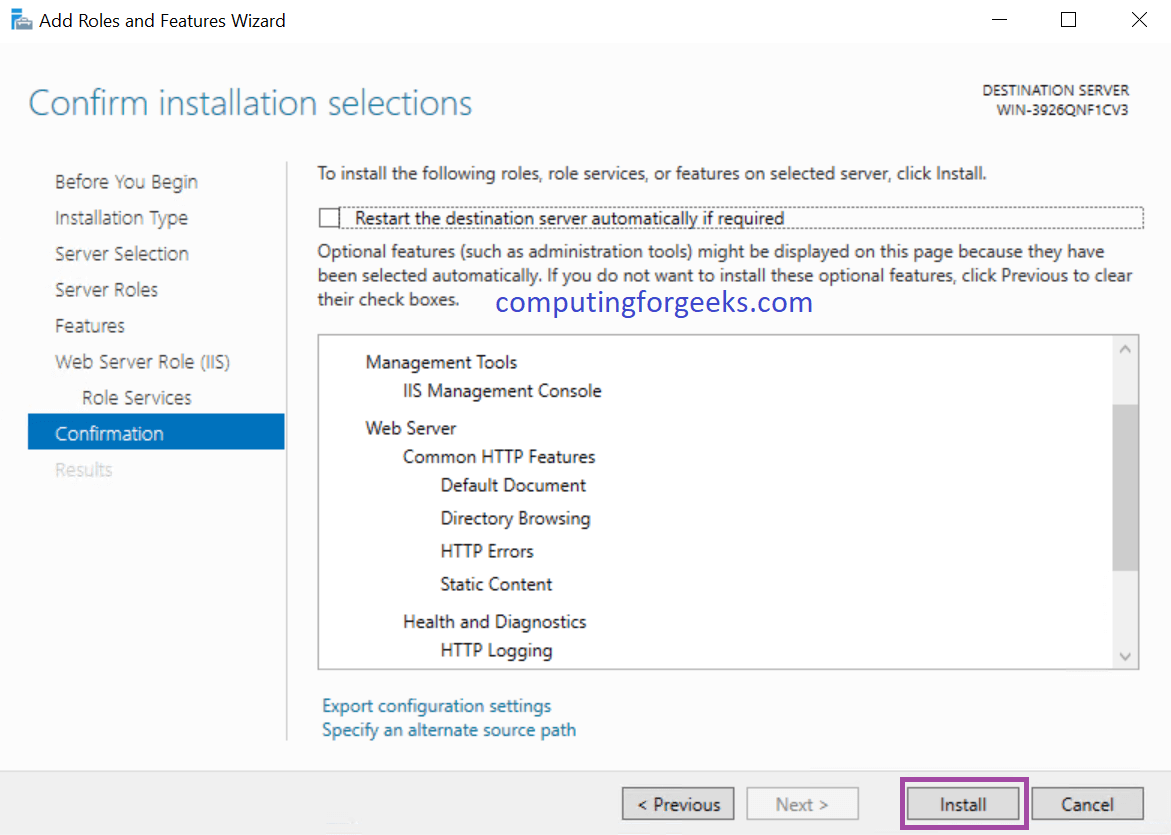The width and height of the screenshot is (1171, 835).
Task: Select the Confirmation step
Action: 109,434
